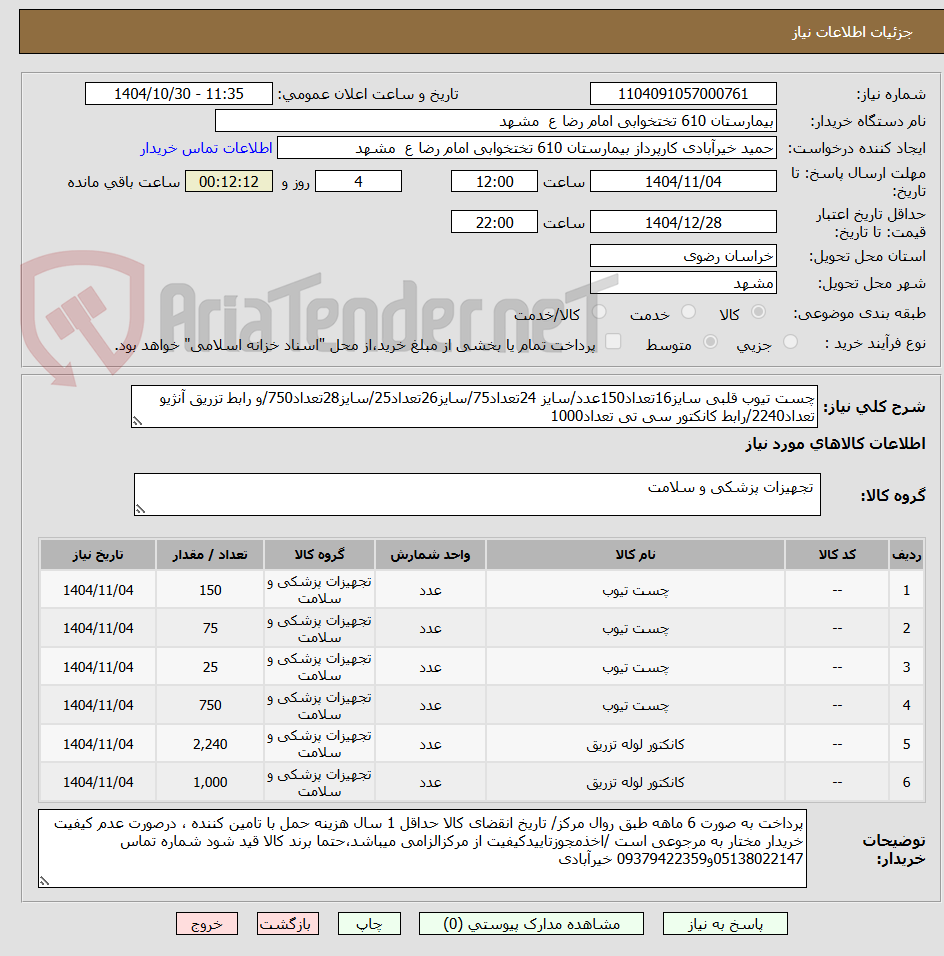This screenshot has height=956, width=944.
Task: Click the گروه کالا textarea تجهیزات پزشکی و سلامت
Action: coord(477,494)
